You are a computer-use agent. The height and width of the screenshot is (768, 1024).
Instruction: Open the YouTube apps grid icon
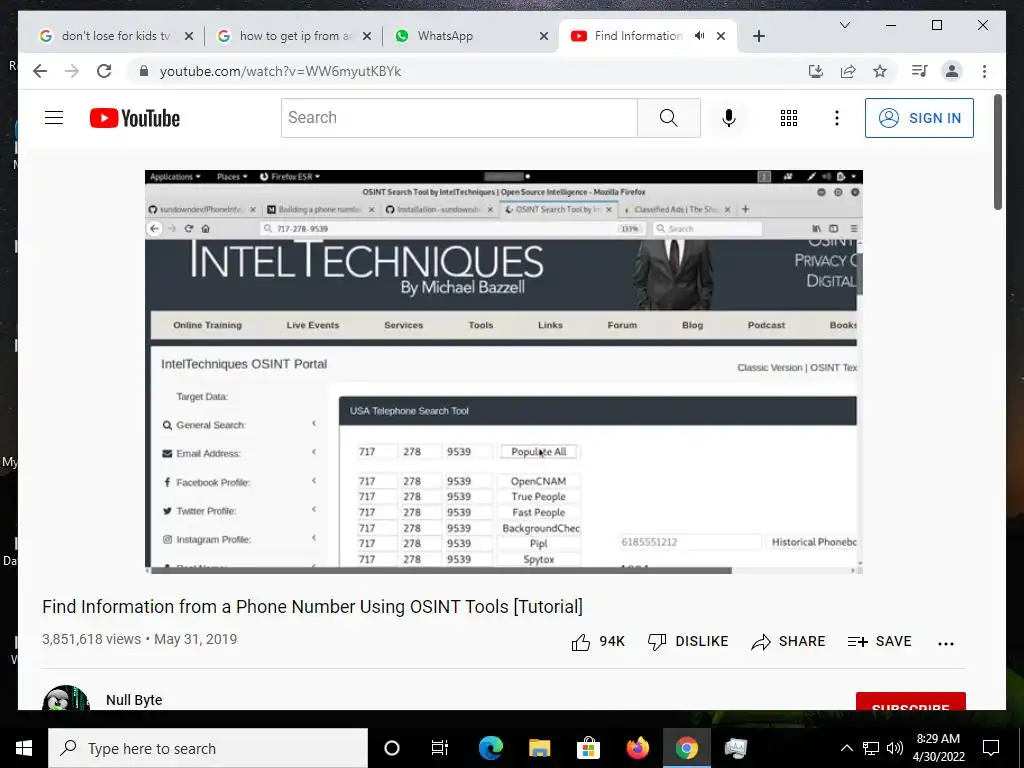point(789,118)
